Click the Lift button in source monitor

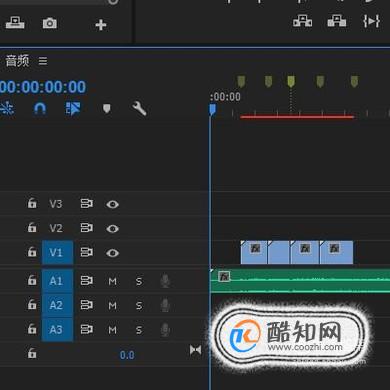[15, 23]
